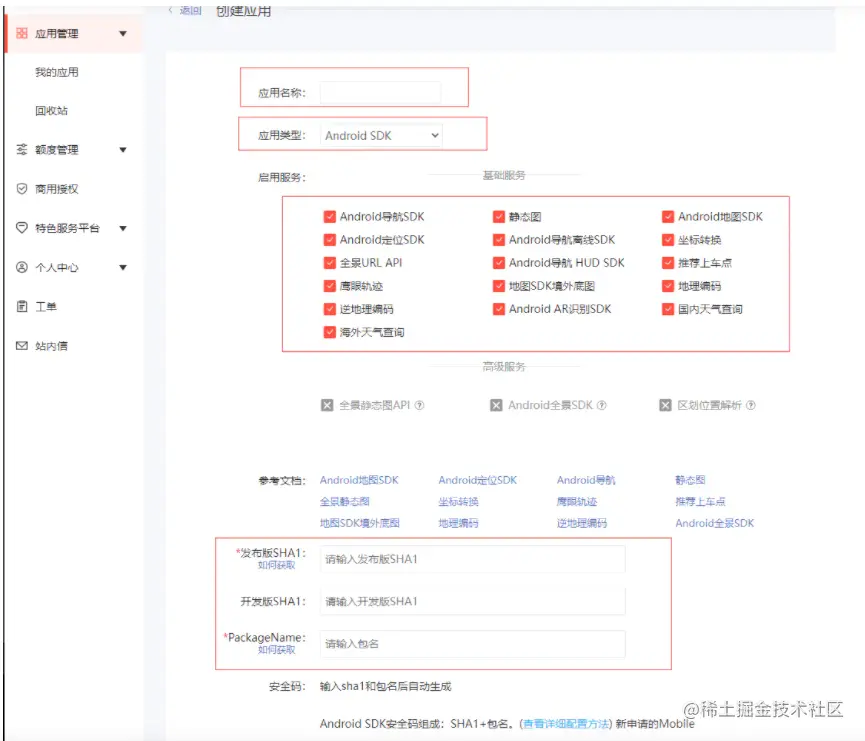Toggle the 海外天气查询 checkbox

(329, 332)
